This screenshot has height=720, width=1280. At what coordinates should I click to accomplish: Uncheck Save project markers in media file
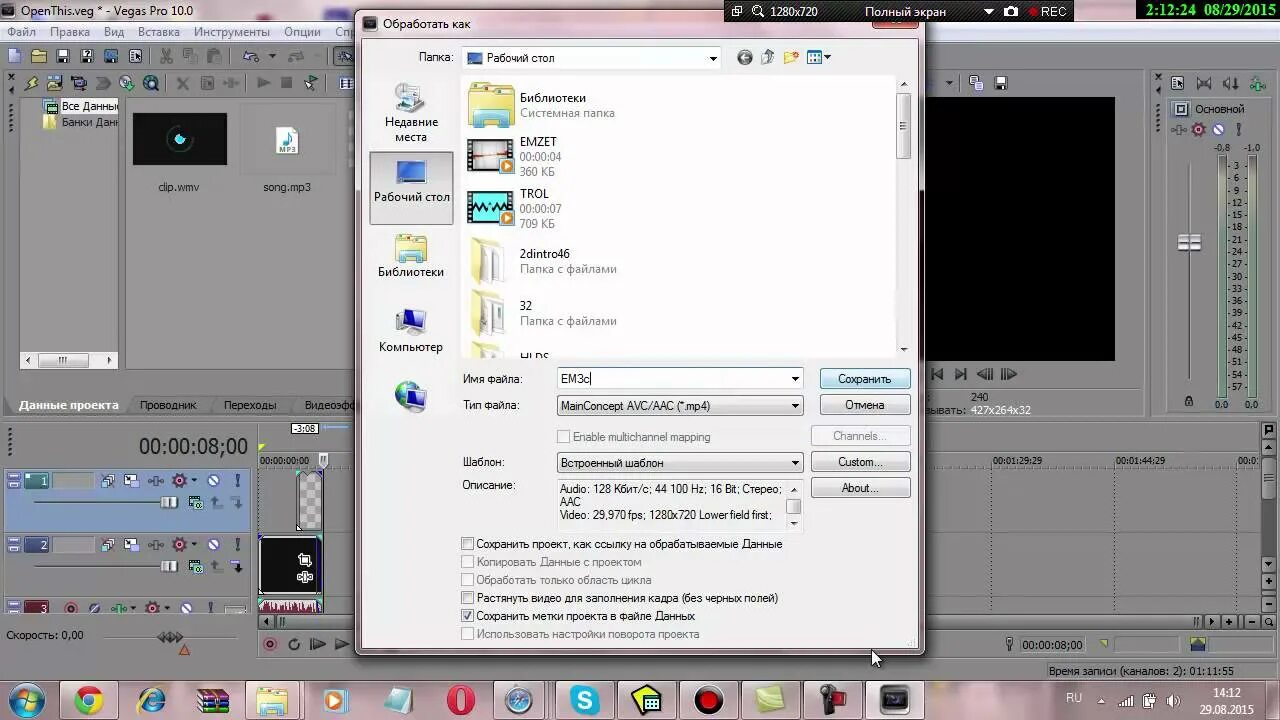(467, 616)
